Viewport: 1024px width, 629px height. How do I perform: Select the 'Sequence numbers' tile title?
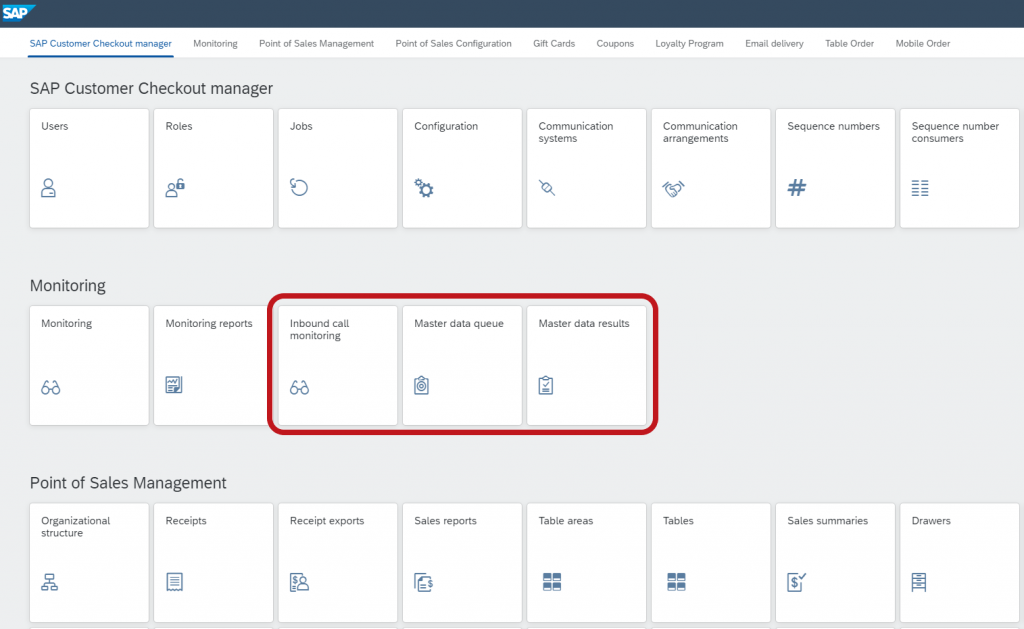point(833,126)
